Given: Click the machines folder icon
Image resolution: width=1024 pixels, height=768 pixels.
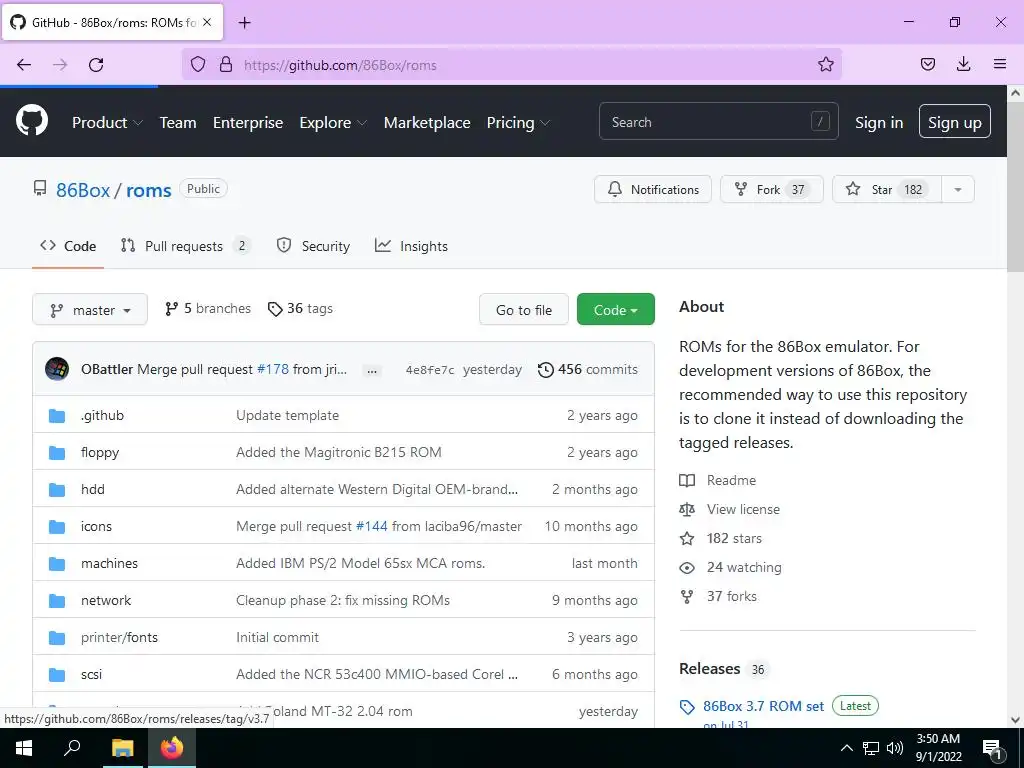Looking at the screenshot, I should point(57,564).
